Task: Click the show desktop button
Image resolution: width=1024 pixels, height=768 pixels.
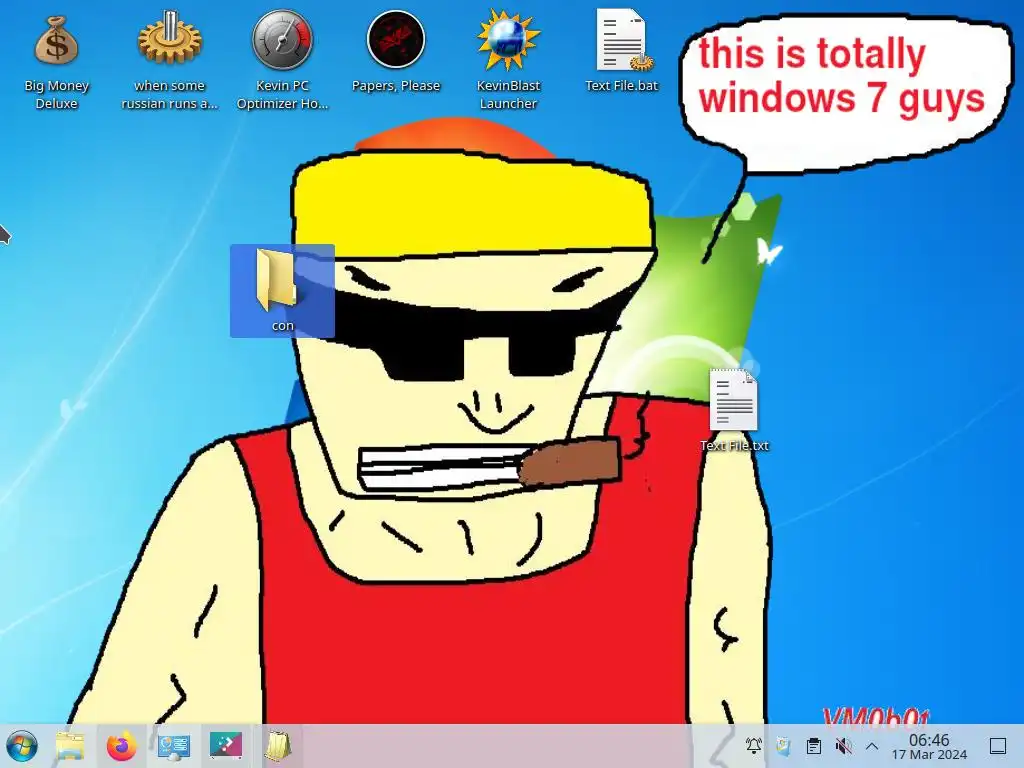Action: click(x=998, y=746)
